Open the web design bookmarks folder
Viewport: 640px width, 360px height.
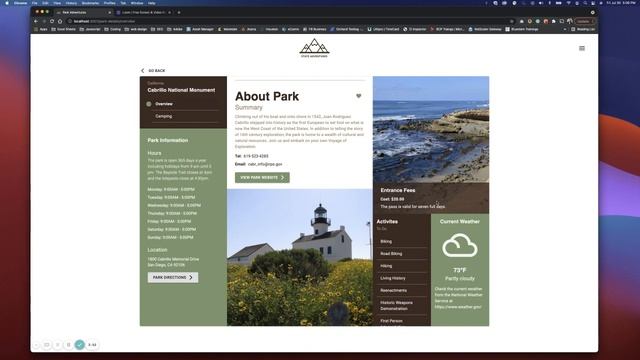pos(136,29)
